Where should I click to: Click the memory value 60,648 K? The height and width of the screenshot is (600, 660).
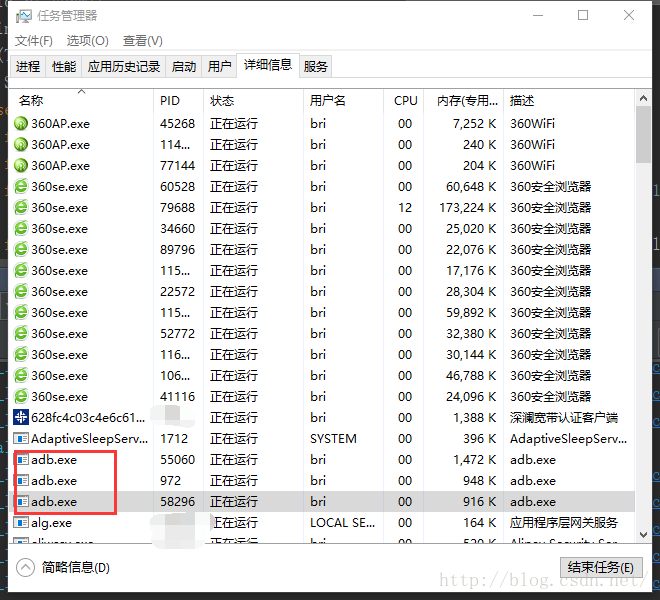[x=471, y=187]
